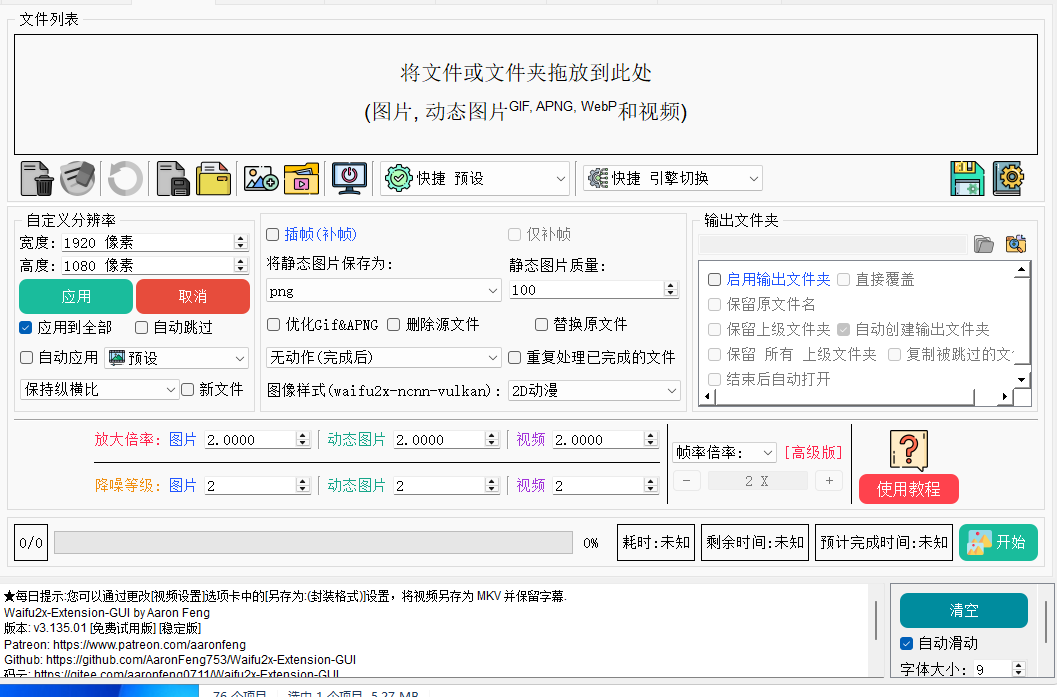Change static image format from png
1057x697 pixels.
point(383,290)
